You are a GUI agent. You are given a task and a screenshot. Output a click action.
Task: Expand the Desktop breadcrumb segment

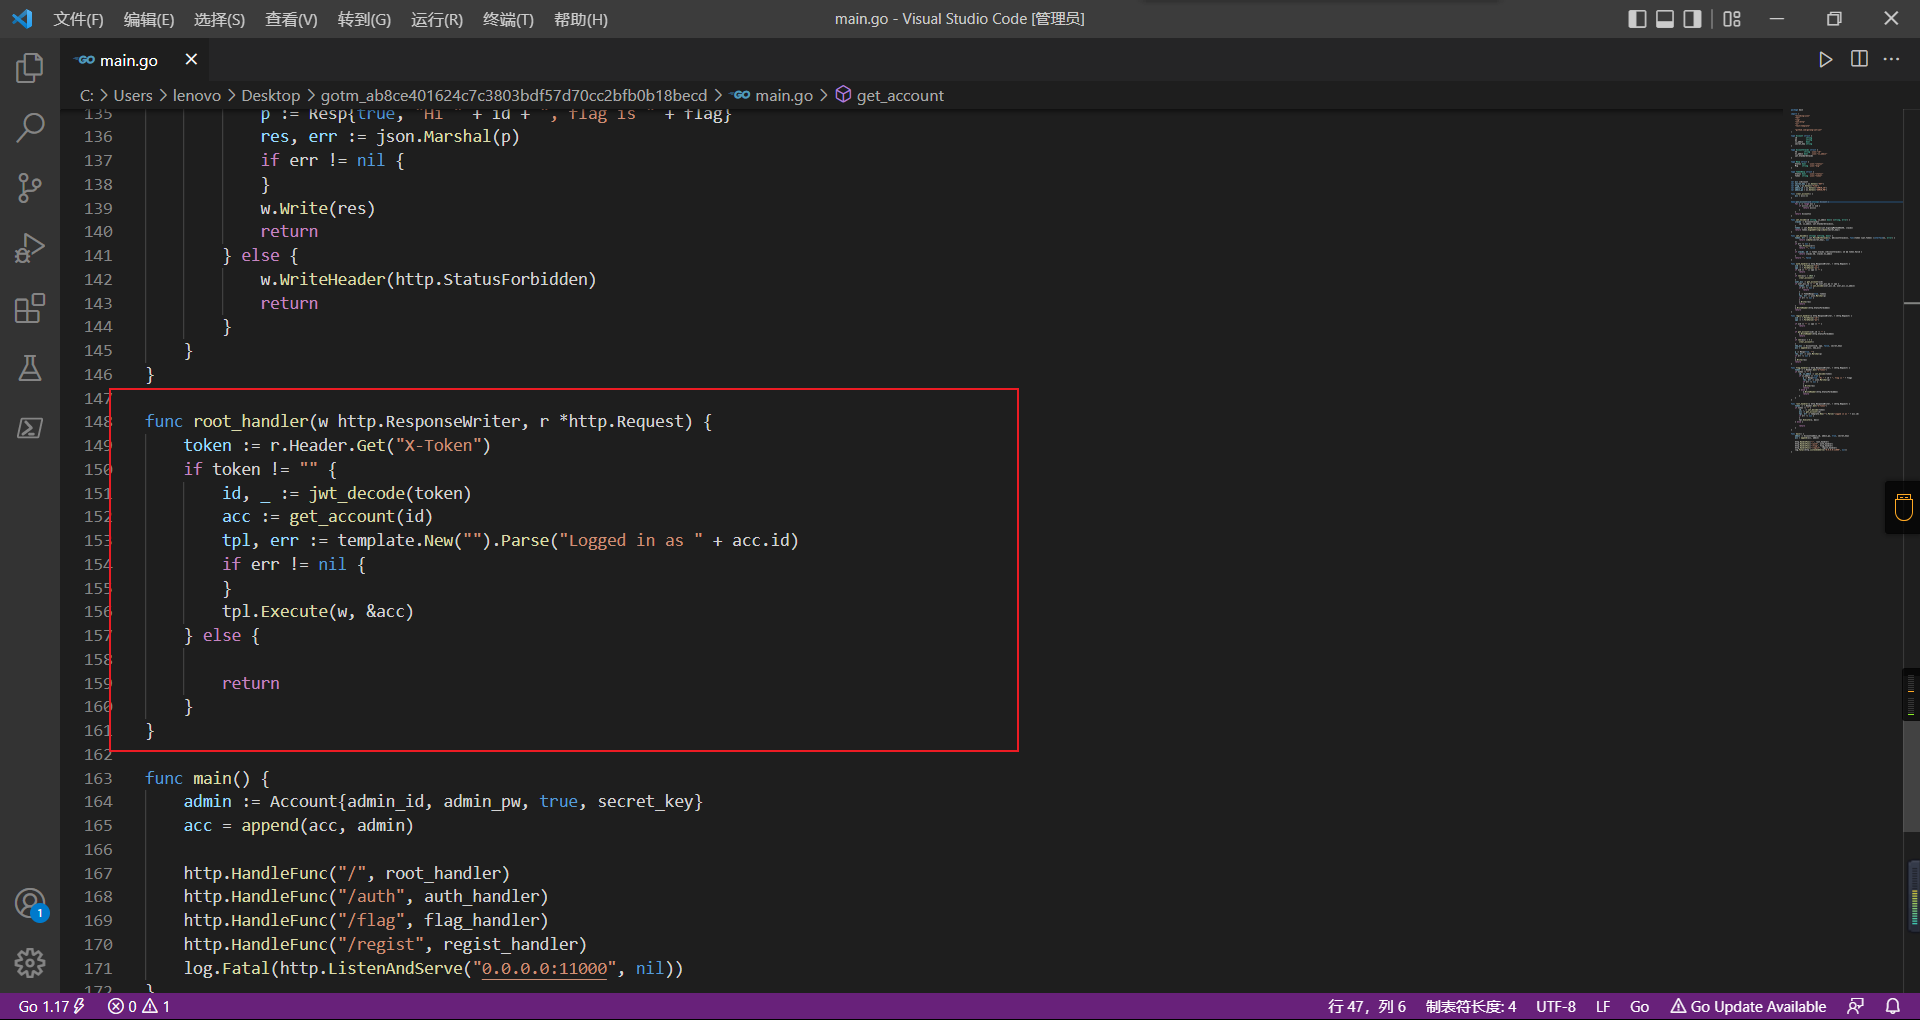pyautogui.click(x=270, y=95)
